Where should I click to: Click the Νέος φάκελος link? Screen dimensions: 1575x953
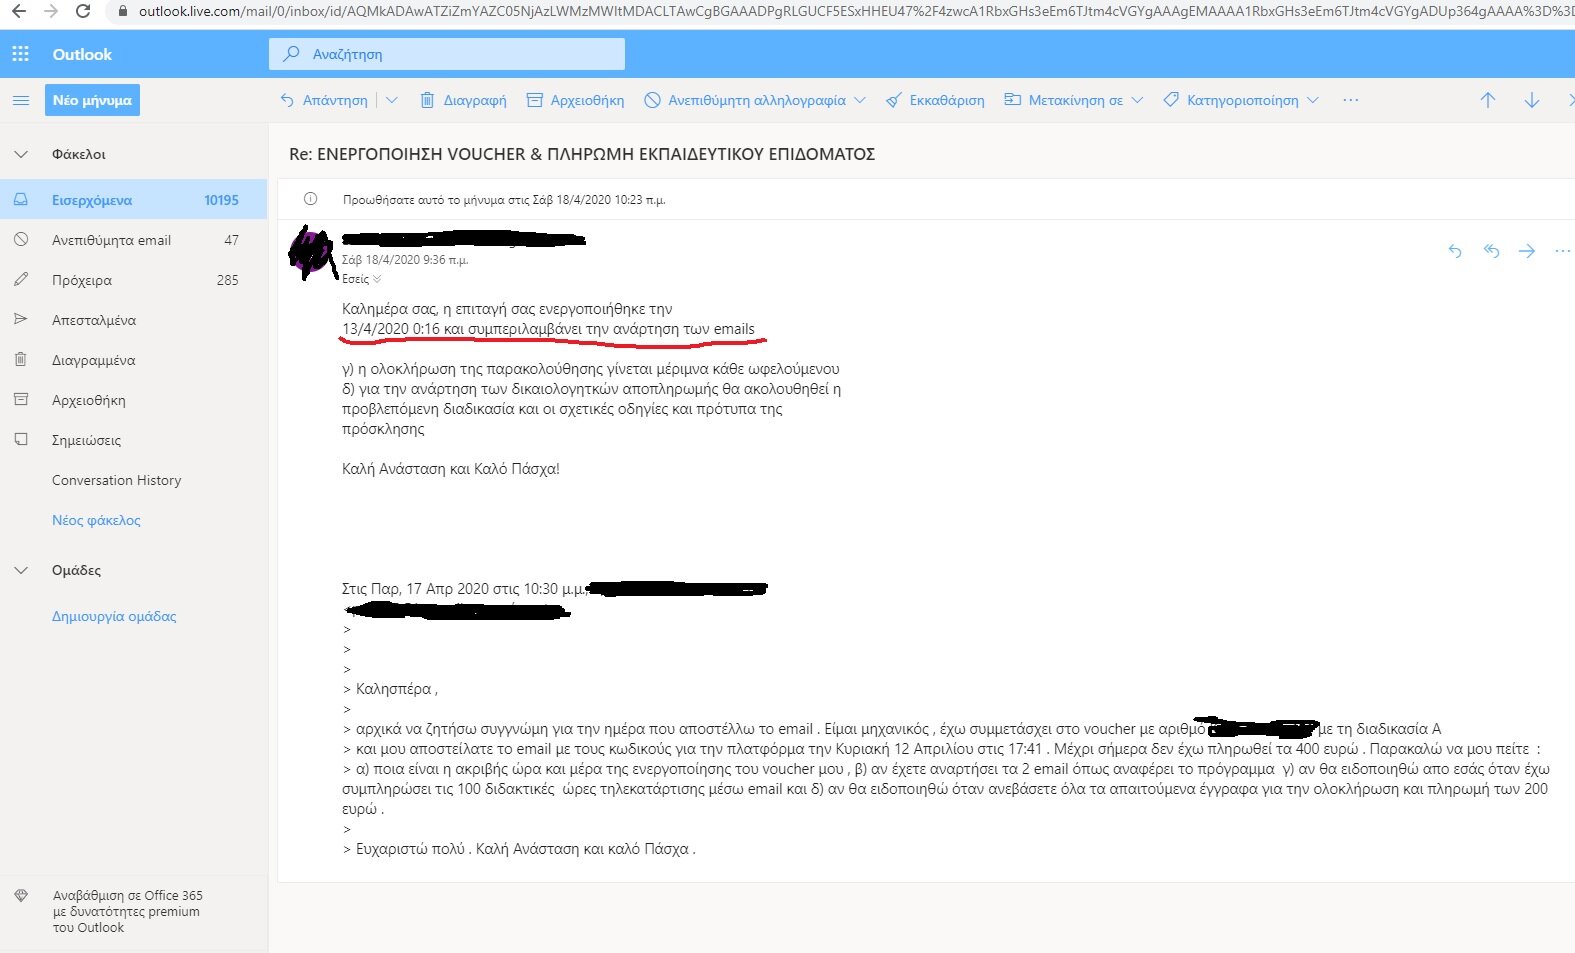click(96, 520)
